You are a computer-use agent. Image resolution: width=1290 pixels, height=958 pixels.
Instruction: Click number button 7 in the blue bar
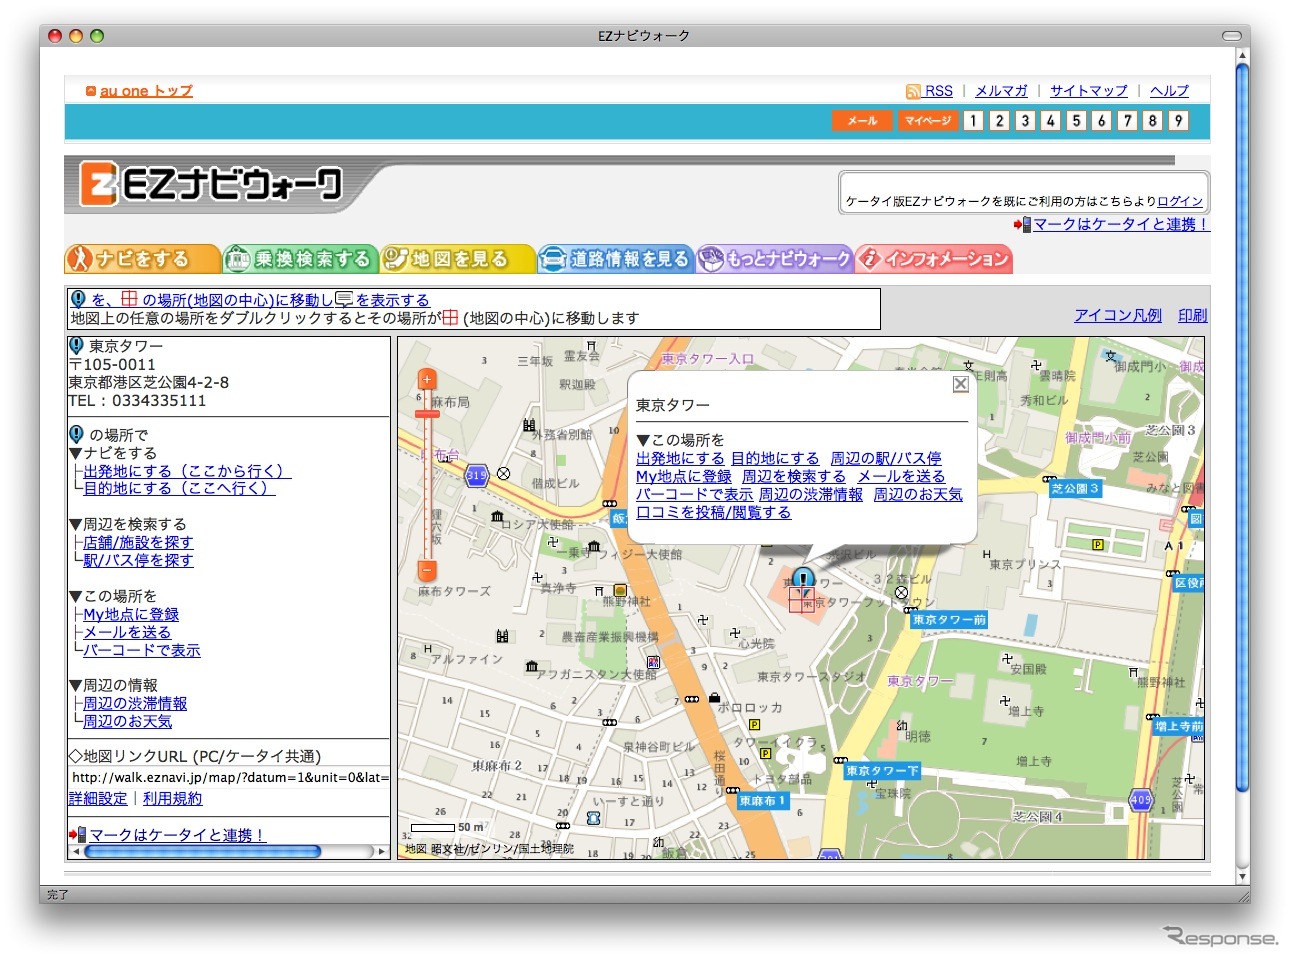pyautogui.click(x=1127, y=121)
